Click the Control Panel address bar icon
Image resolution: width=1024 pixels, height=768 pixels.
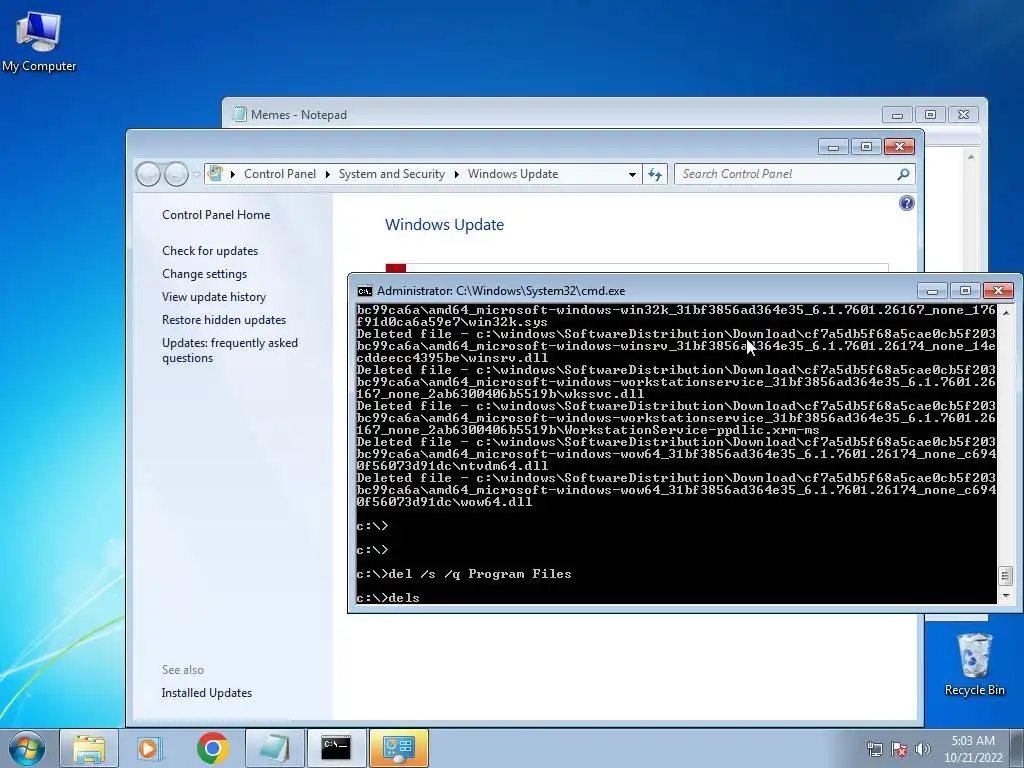coord(215,174)
